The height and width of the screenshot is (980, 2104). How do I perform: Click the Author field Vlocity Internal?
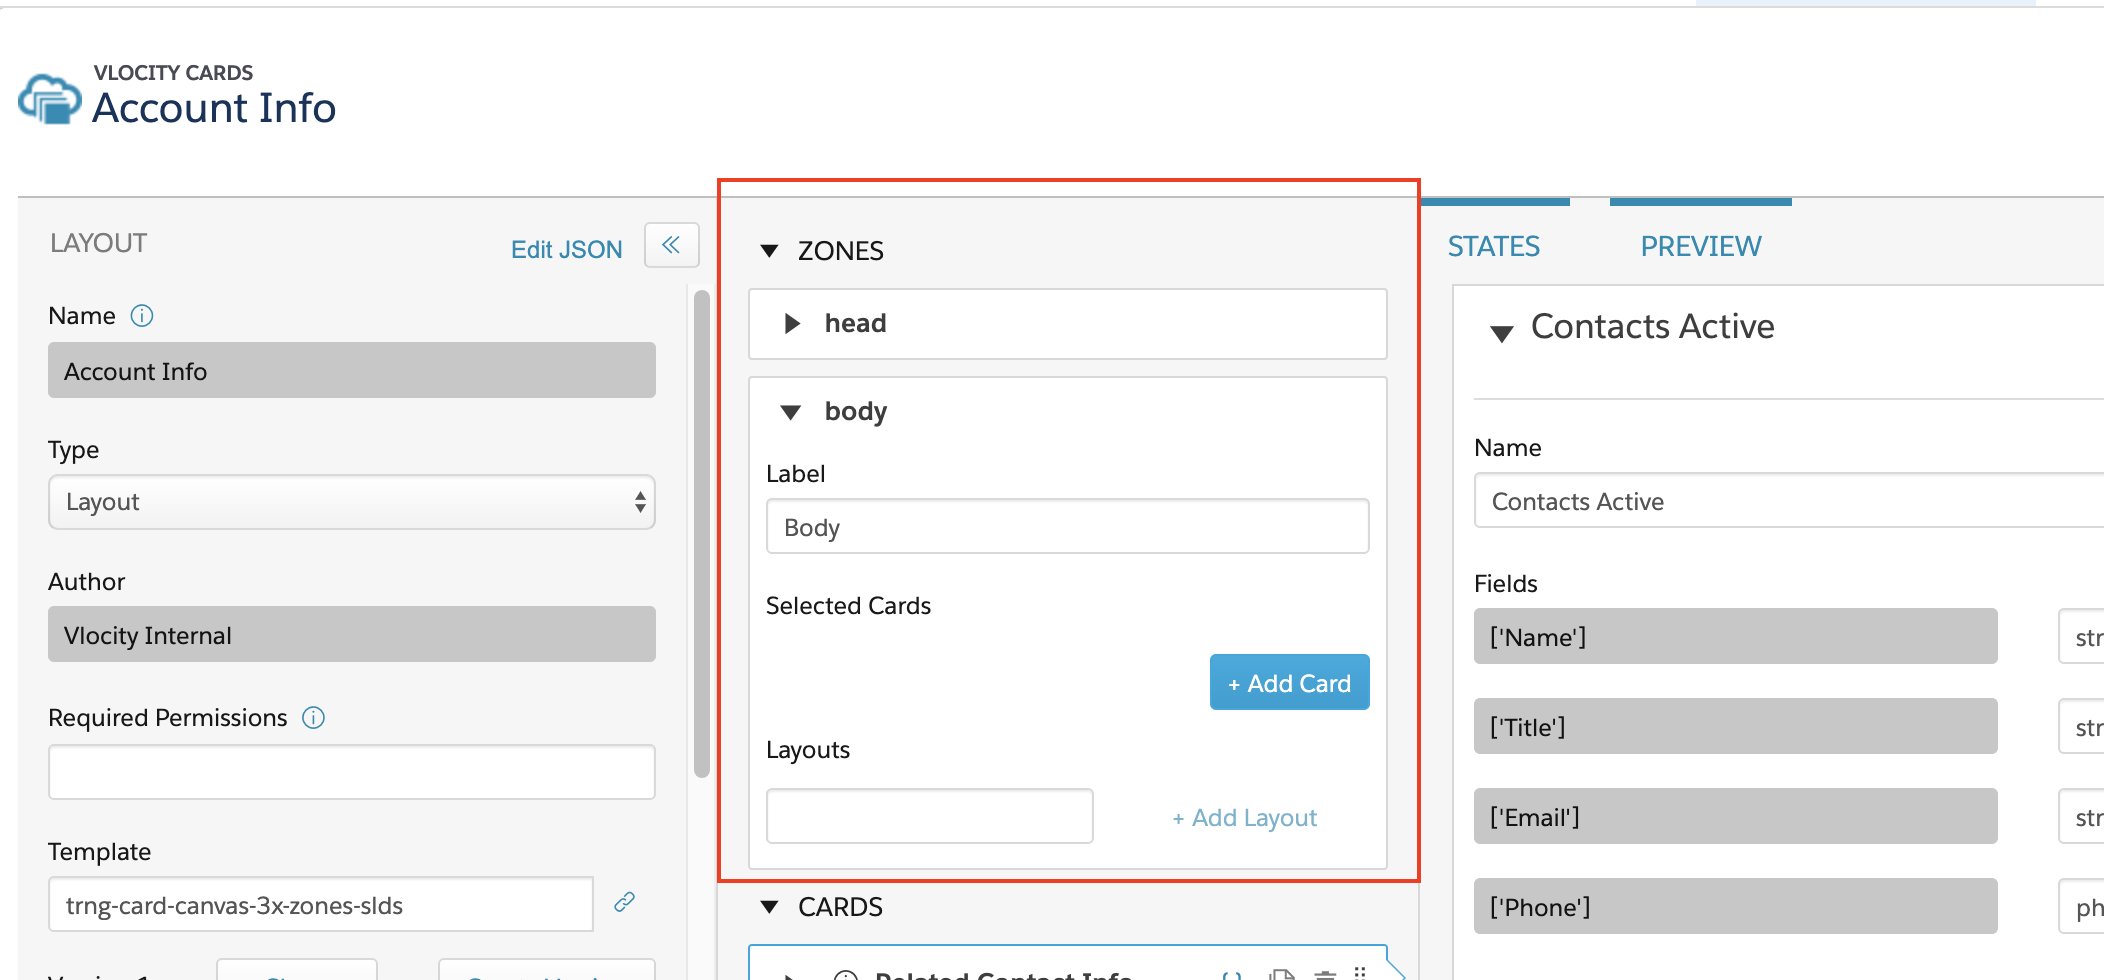click(x=352, y=634)
